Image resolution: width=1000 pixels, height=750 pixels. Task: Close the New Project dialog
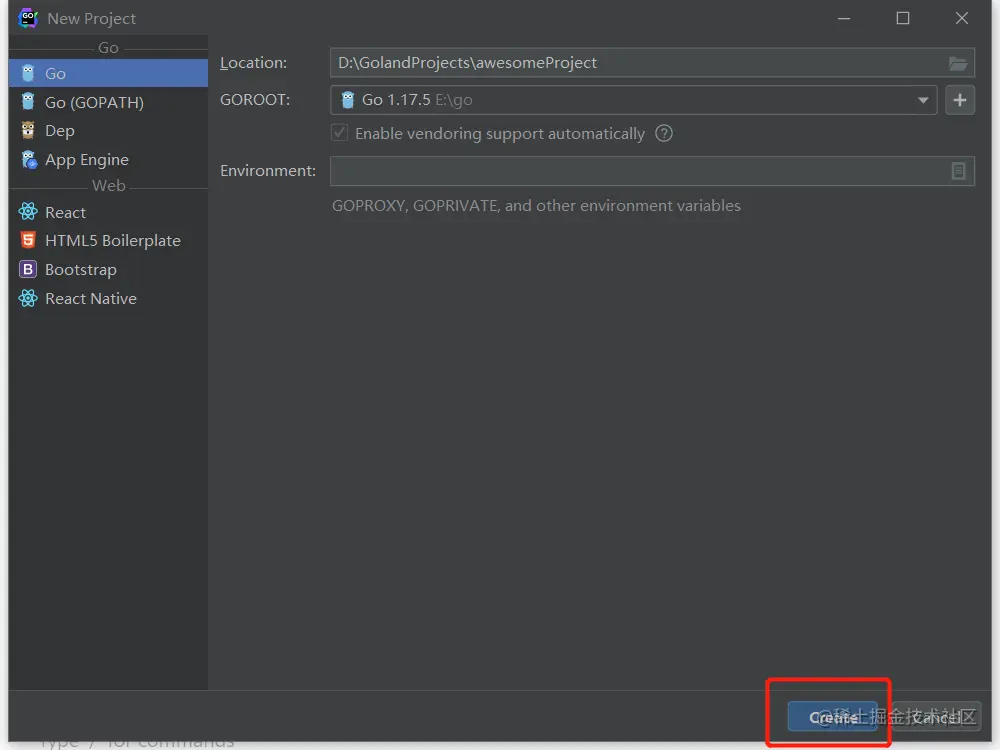pos(962,18)
